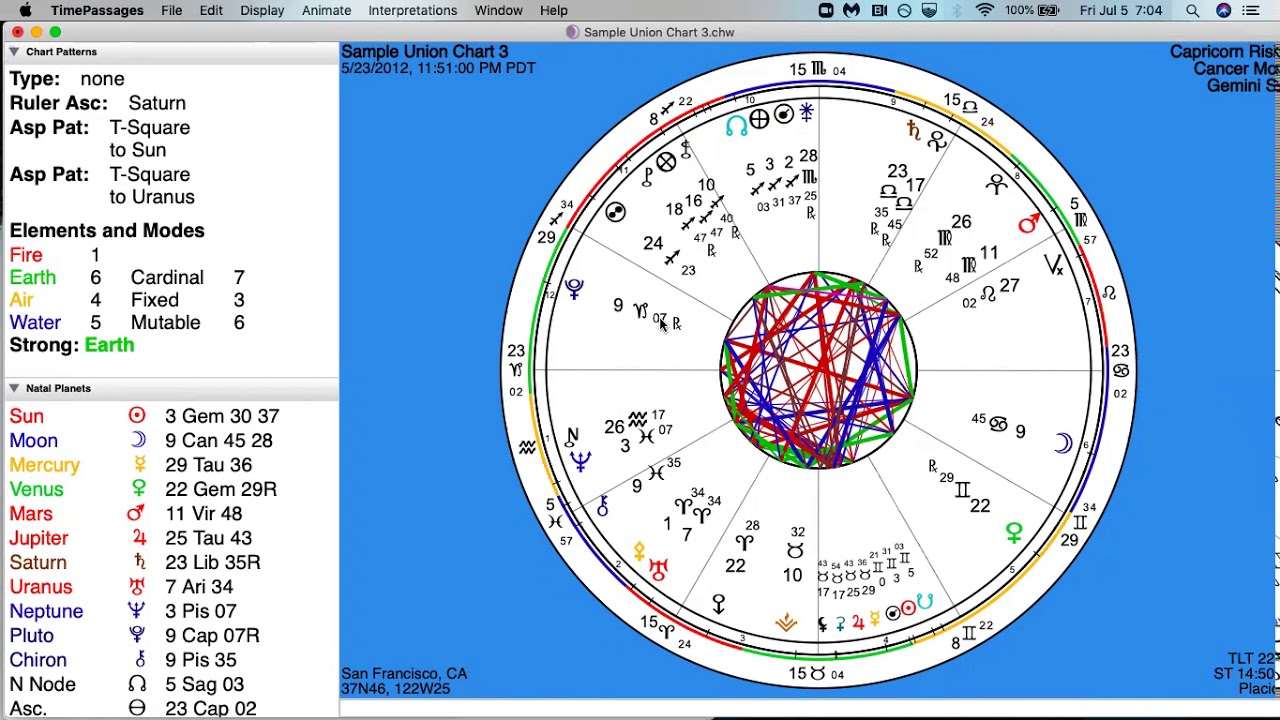This screenshot has height=720, width=1280.
Task: Select the red Jupiter glyph at wheel bottom
Action: tap(858, 622)
